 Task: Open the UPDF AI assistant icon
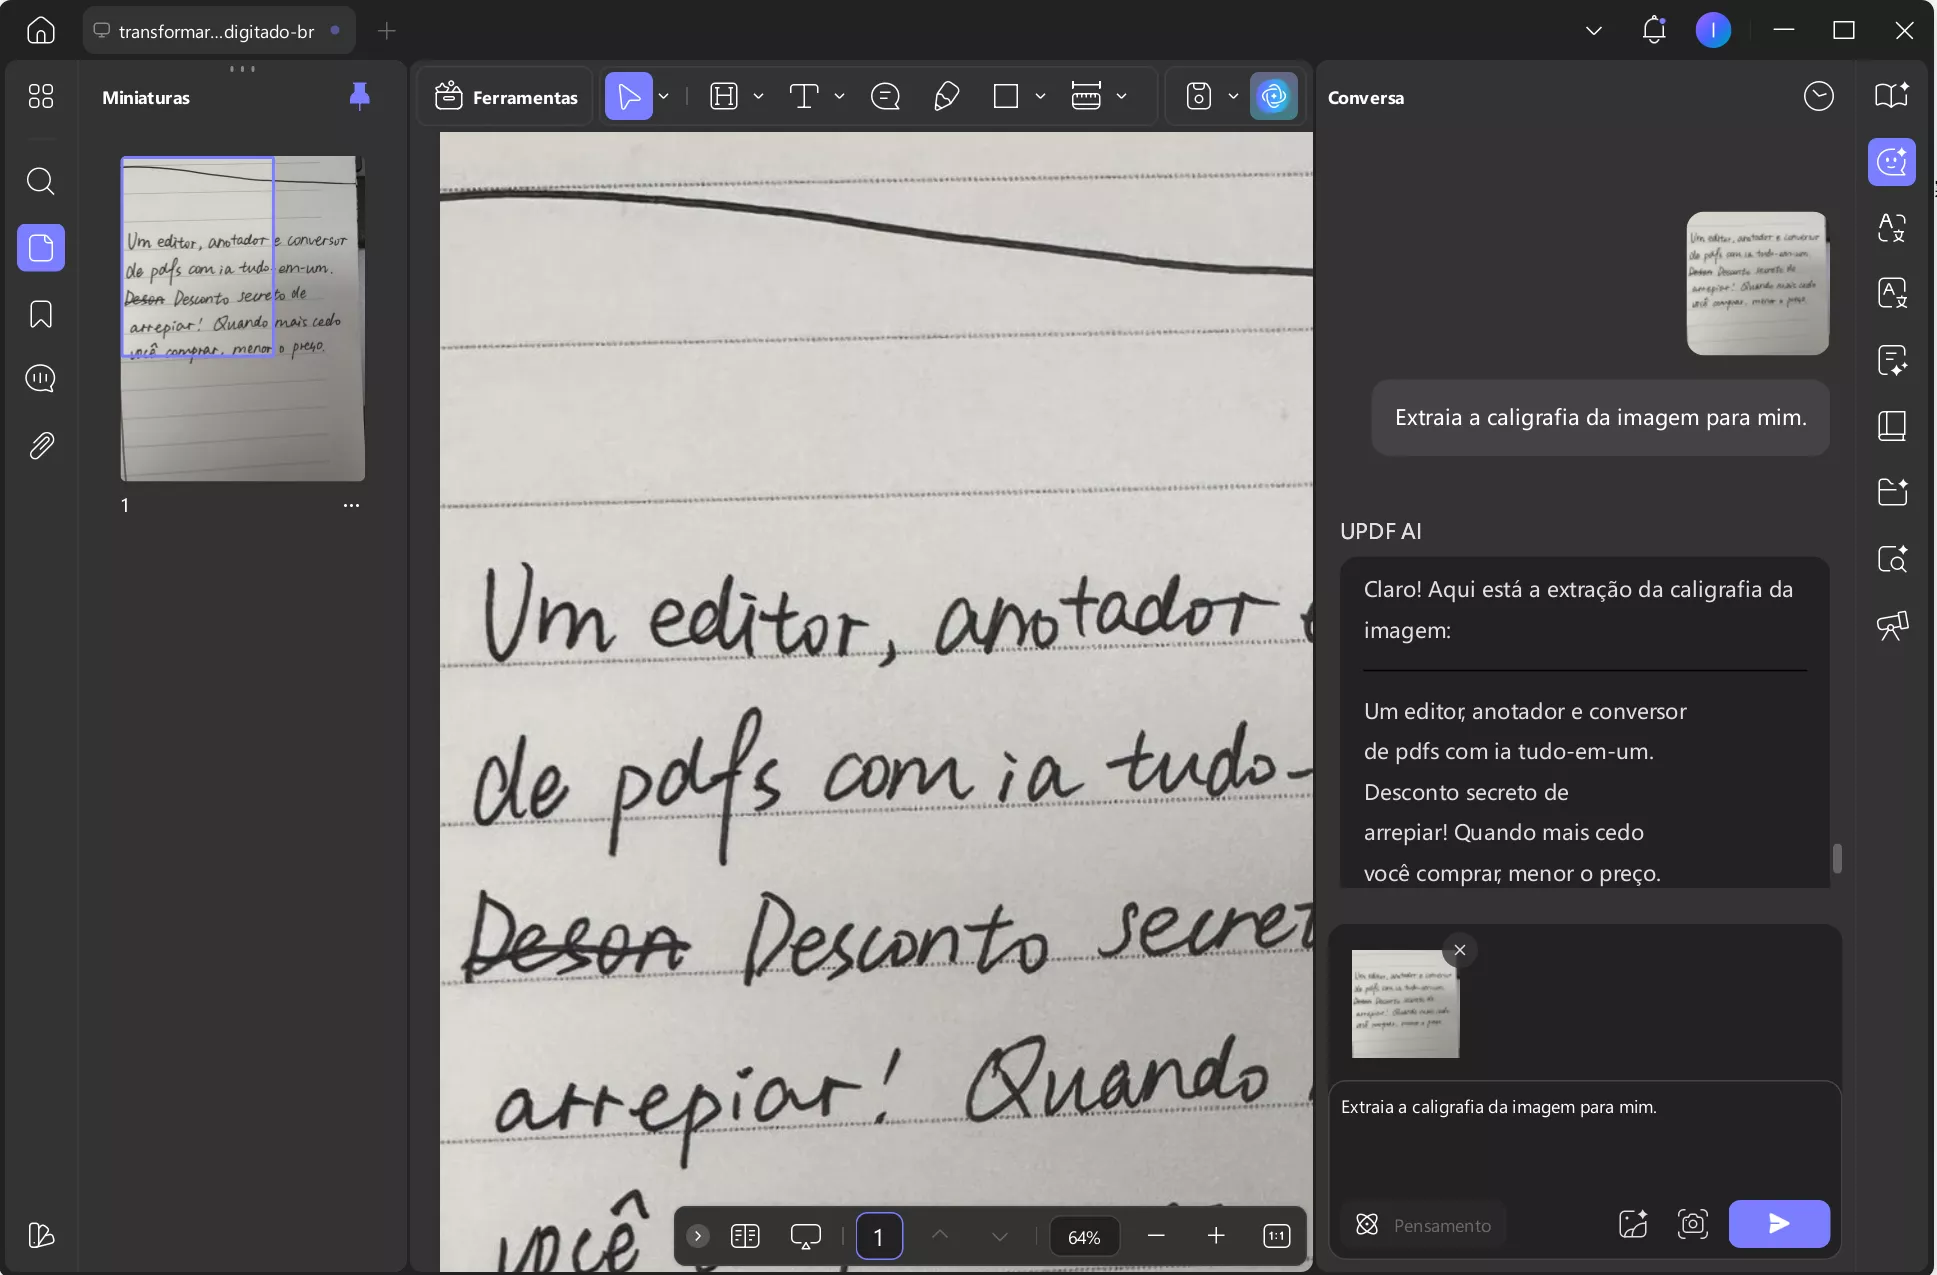click(1274, 96)
